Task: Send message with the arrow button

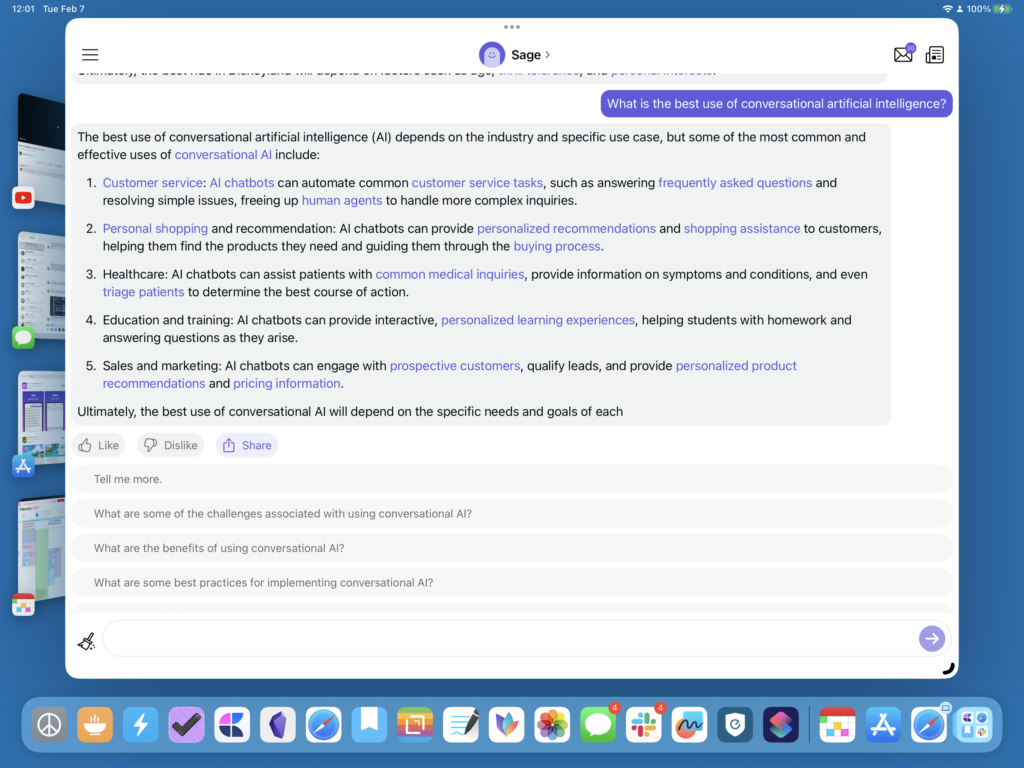Action: (932, 638)
